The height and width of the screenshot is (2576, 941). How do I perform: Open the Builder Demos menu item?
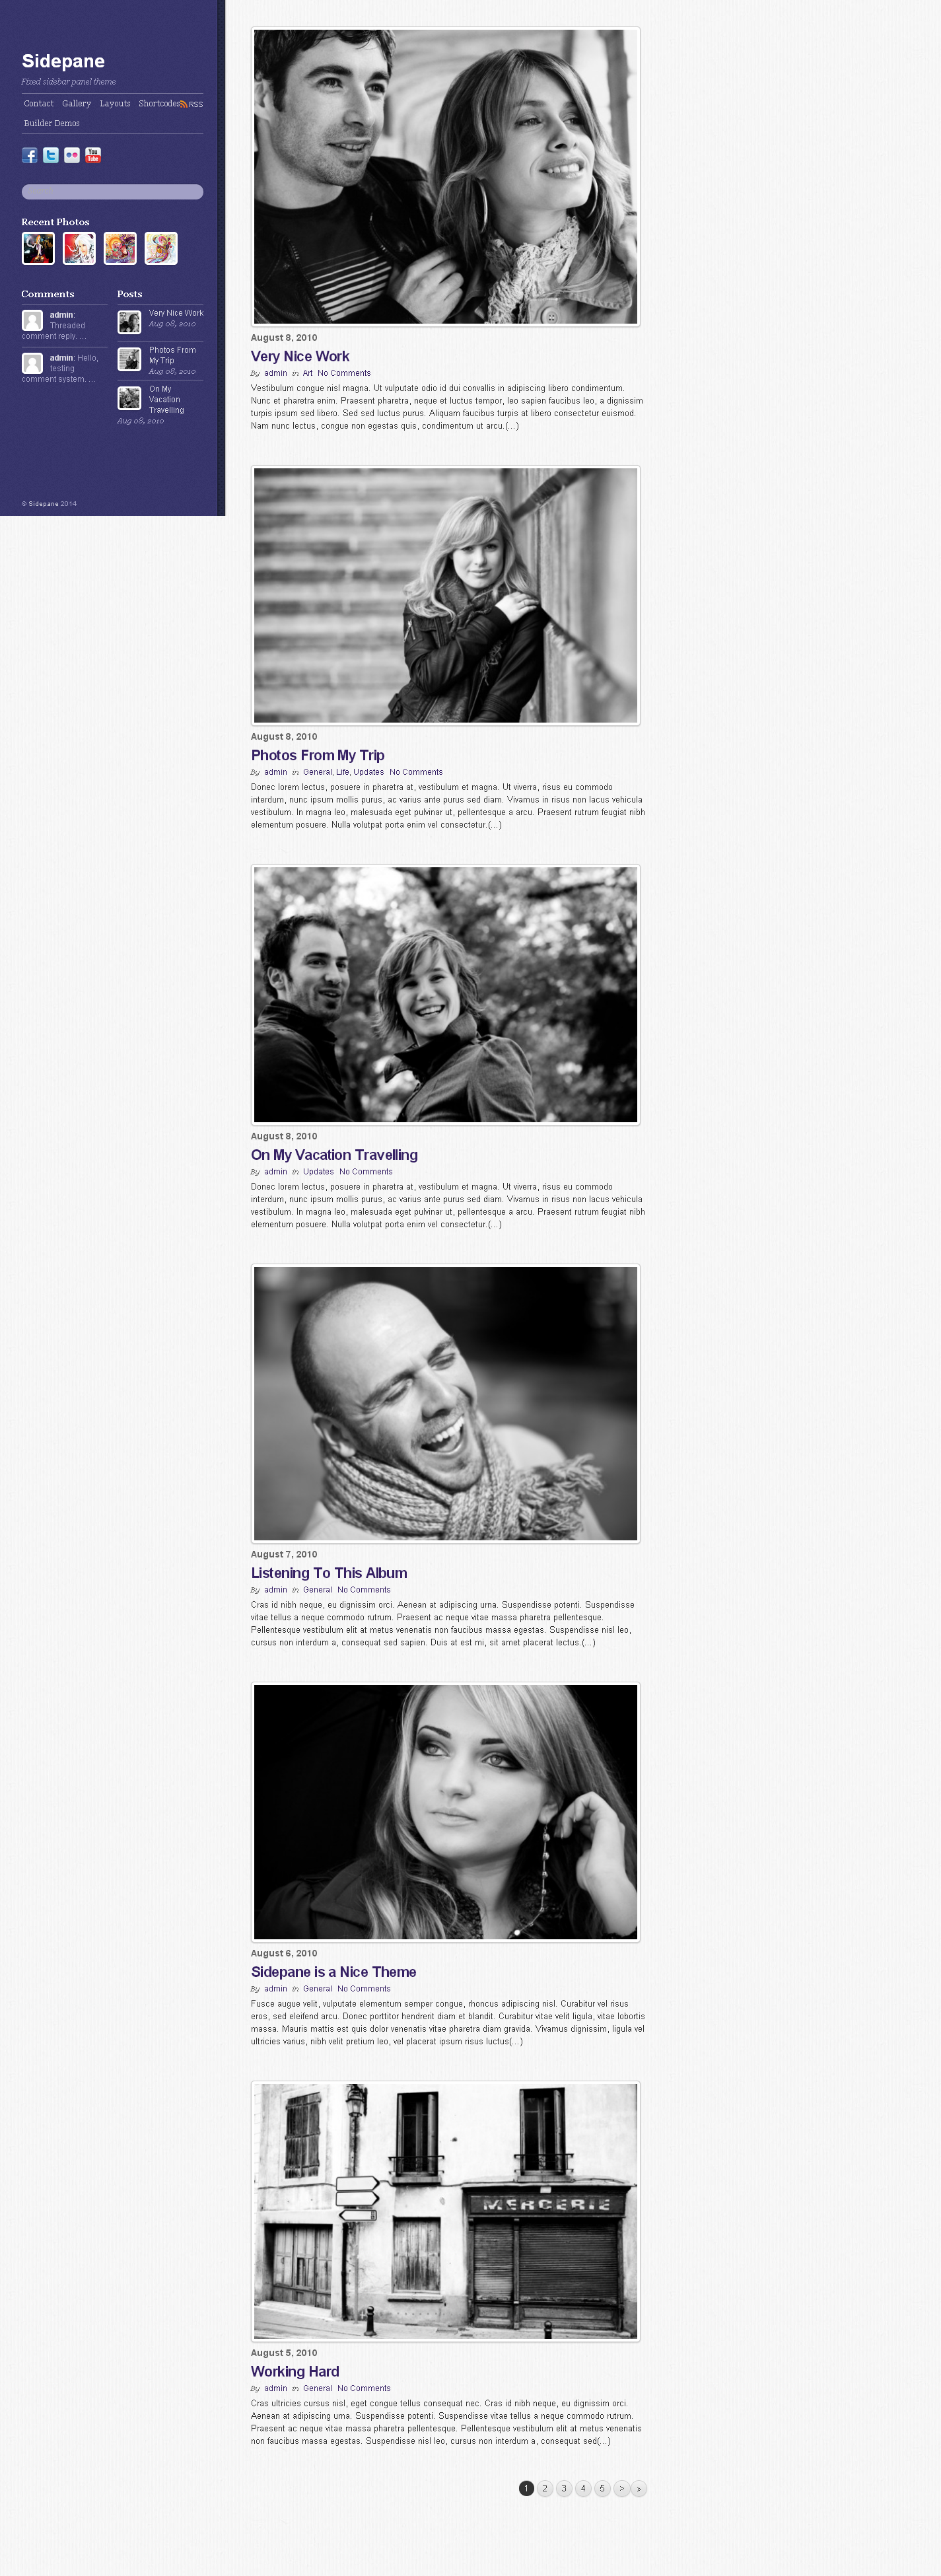pos(52,124)
